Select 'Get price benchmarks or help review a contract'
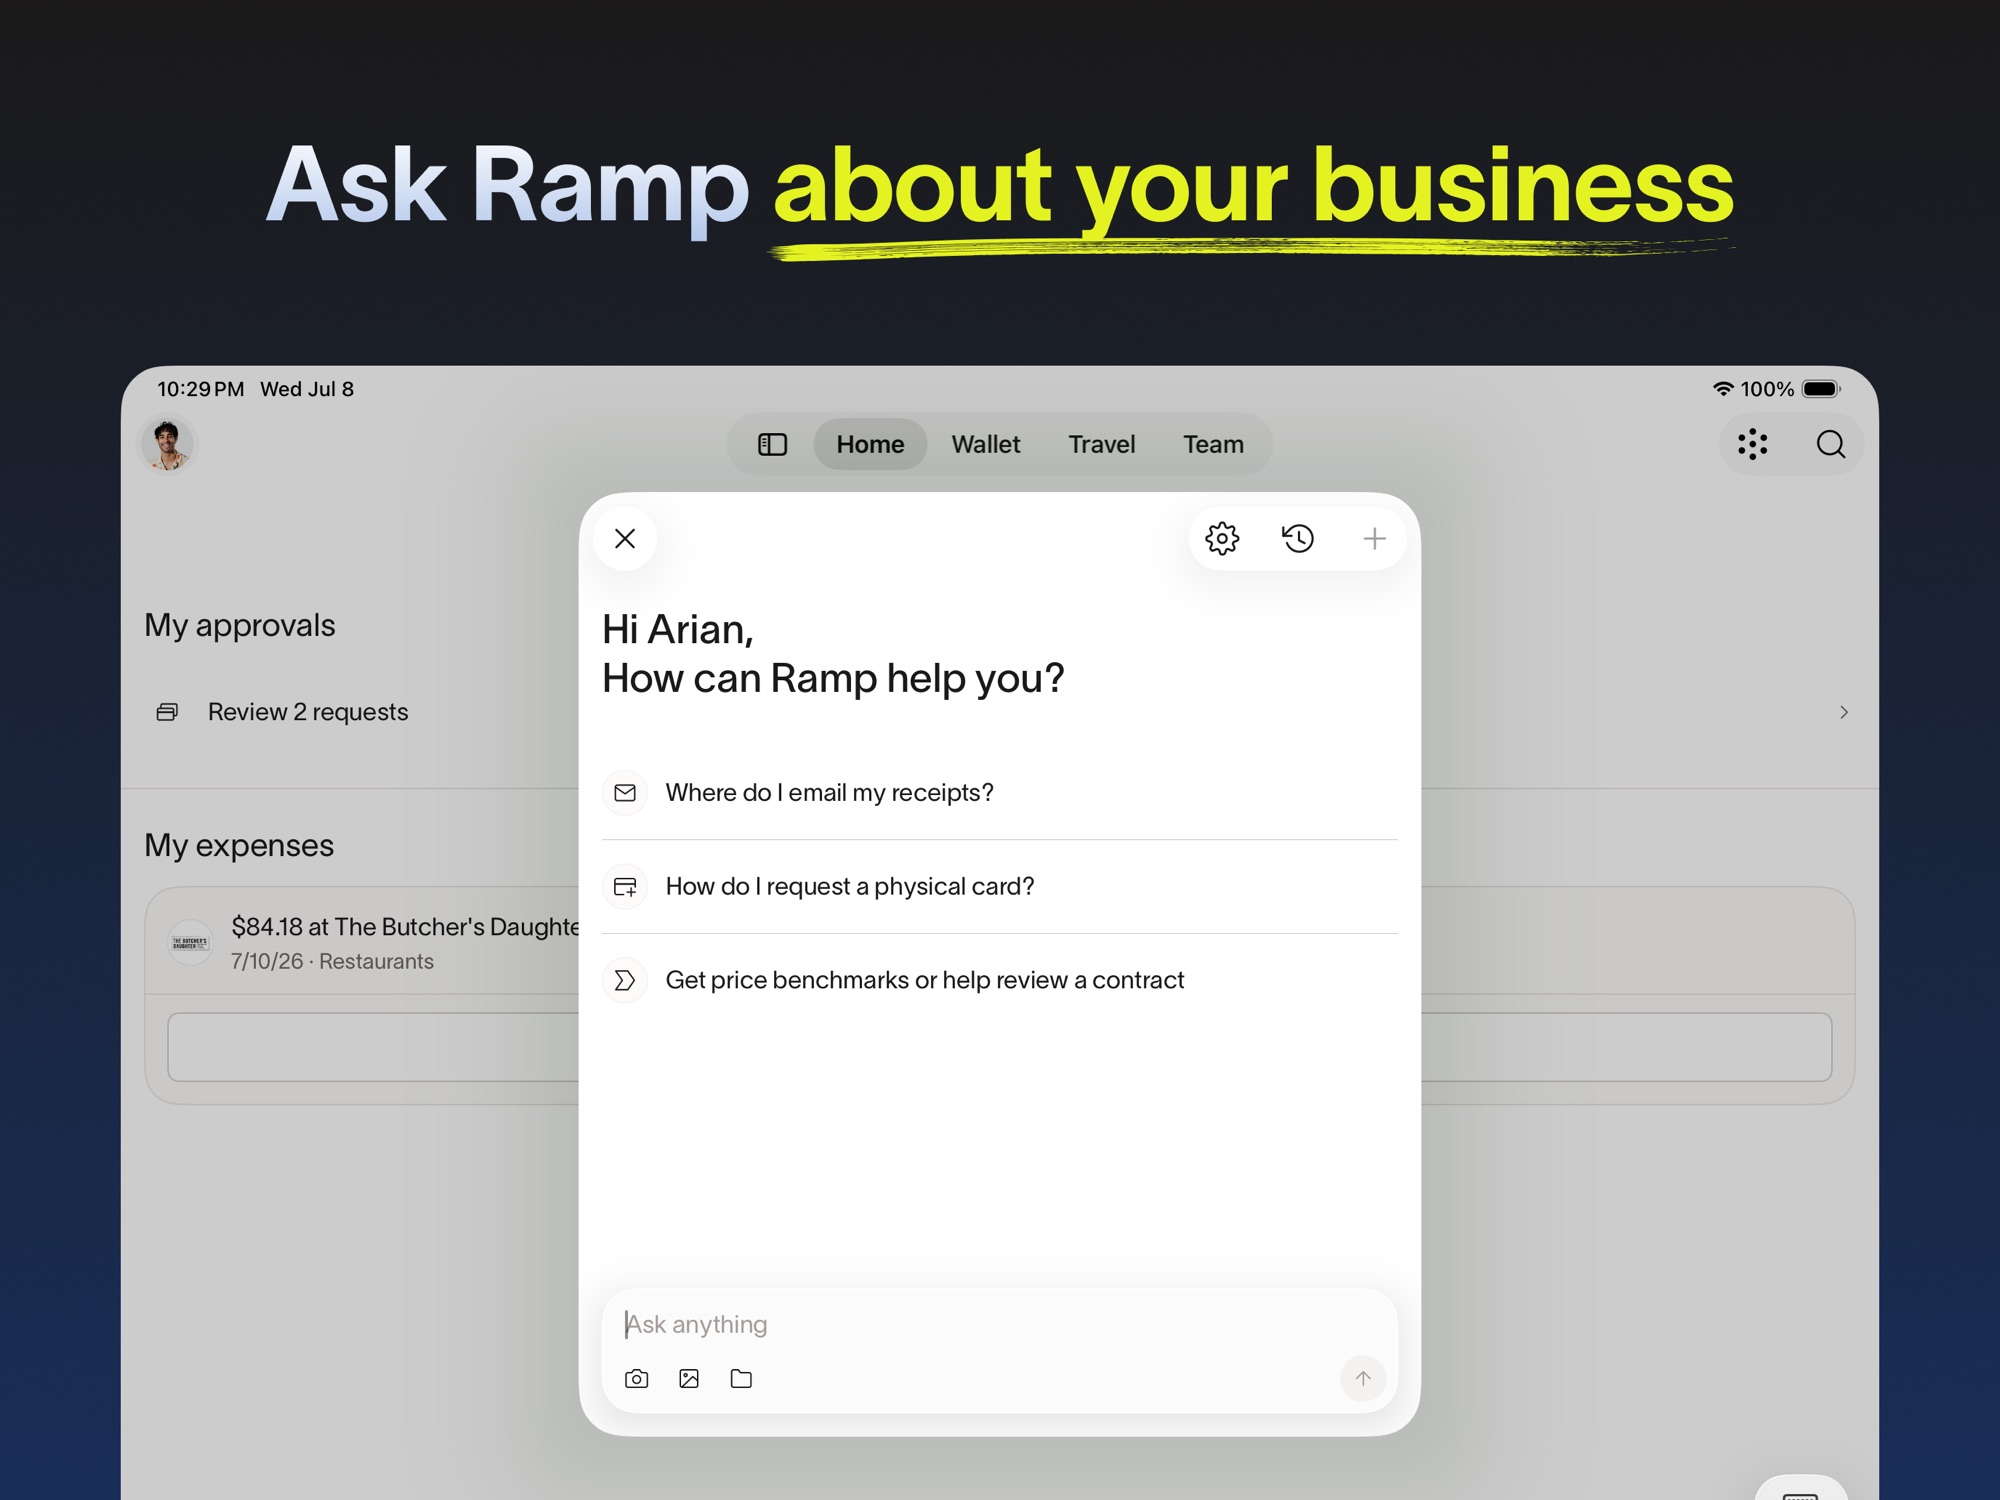Image resolution: width=2000 pixels, height=1500 pixels. point(1000,980)
